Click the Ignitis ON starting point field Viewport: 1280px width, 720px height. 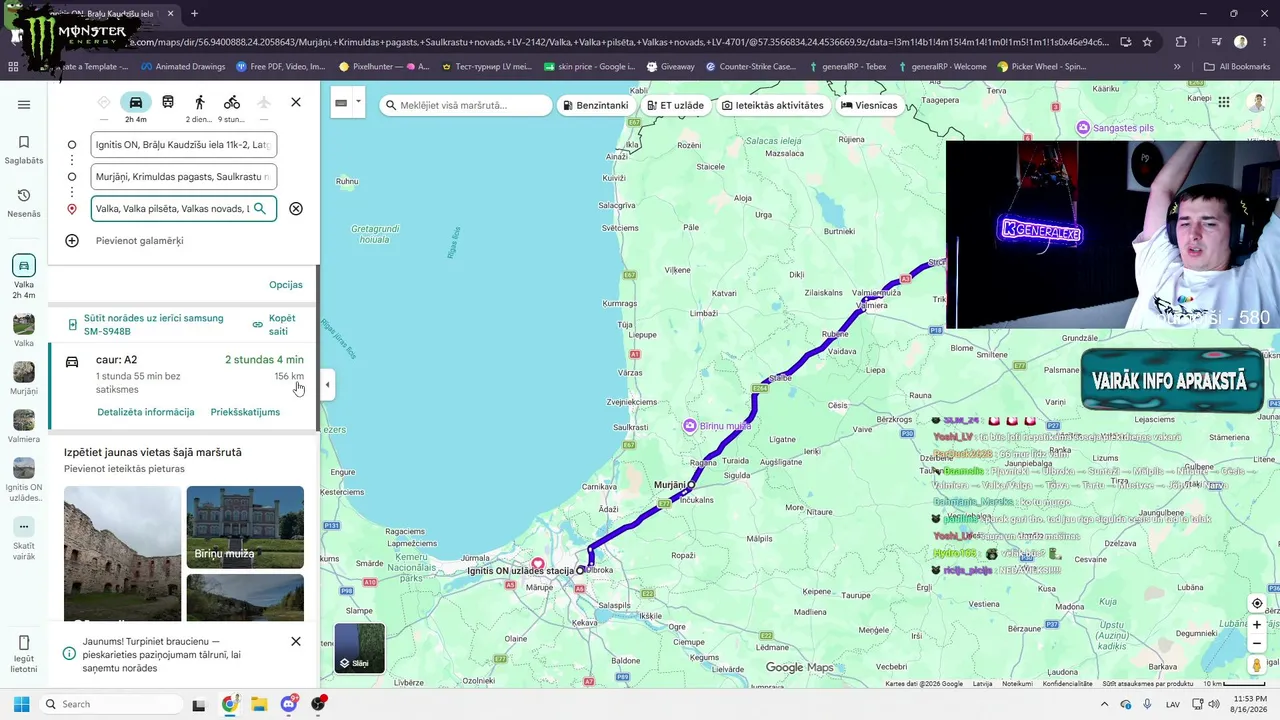(183, 145)
